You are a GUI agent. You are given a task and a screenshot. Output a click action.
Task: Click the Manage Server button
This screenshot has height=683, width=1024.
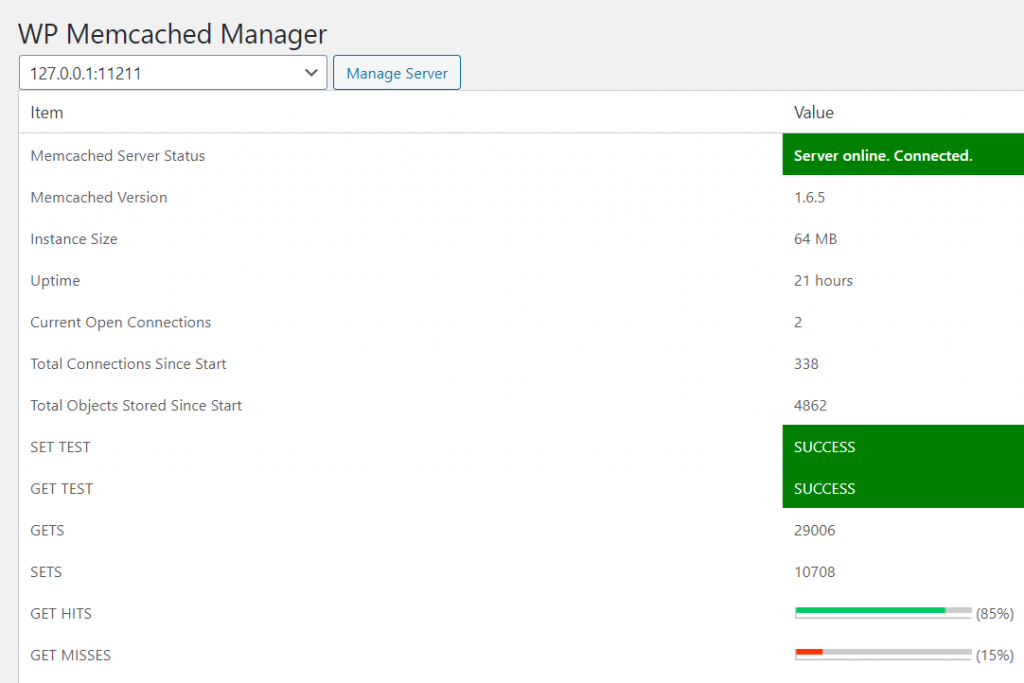[x=397, y=73]
